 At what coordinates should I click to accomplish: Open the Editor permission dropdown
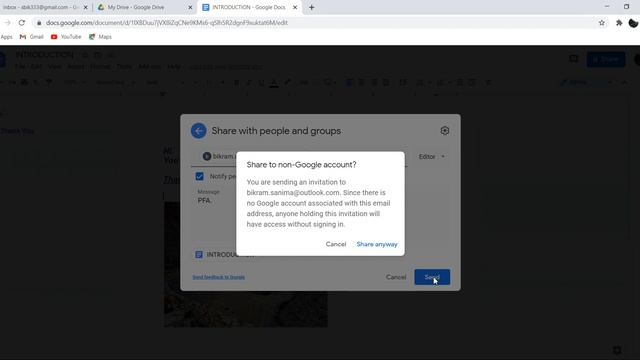(431, 157)
